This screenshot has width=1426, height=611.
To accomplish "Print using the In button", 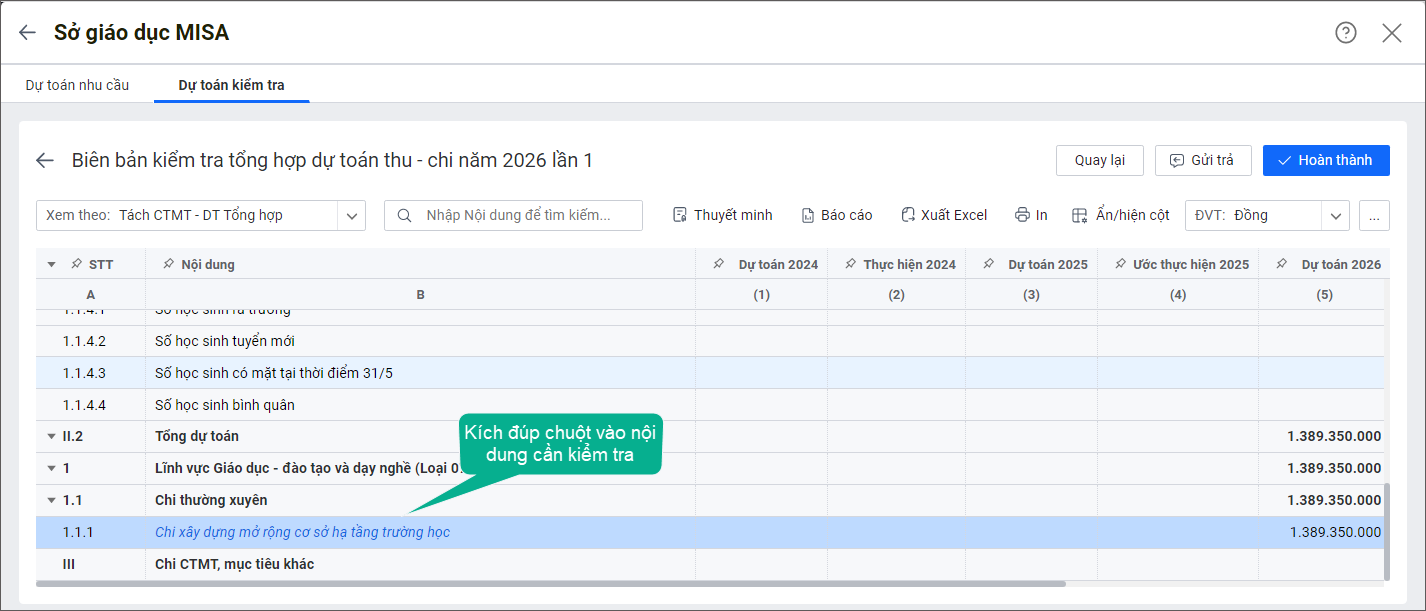I will pyautogui.click(x=1031, y=215).
